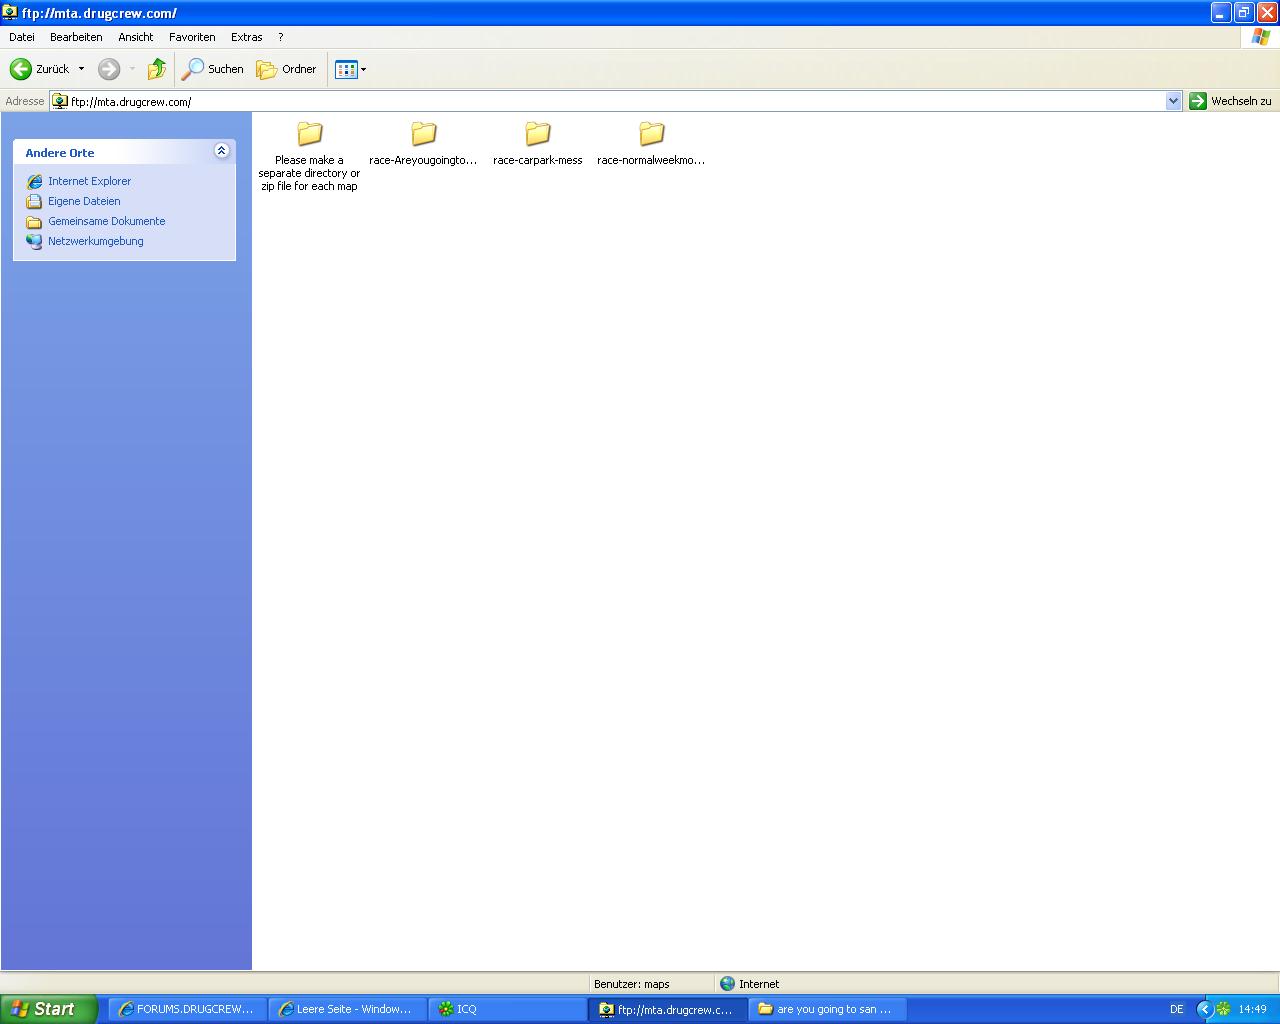Select the race-normalweekmo... folder
This screenshot has height=1024, width=1280.
[652, 134]
